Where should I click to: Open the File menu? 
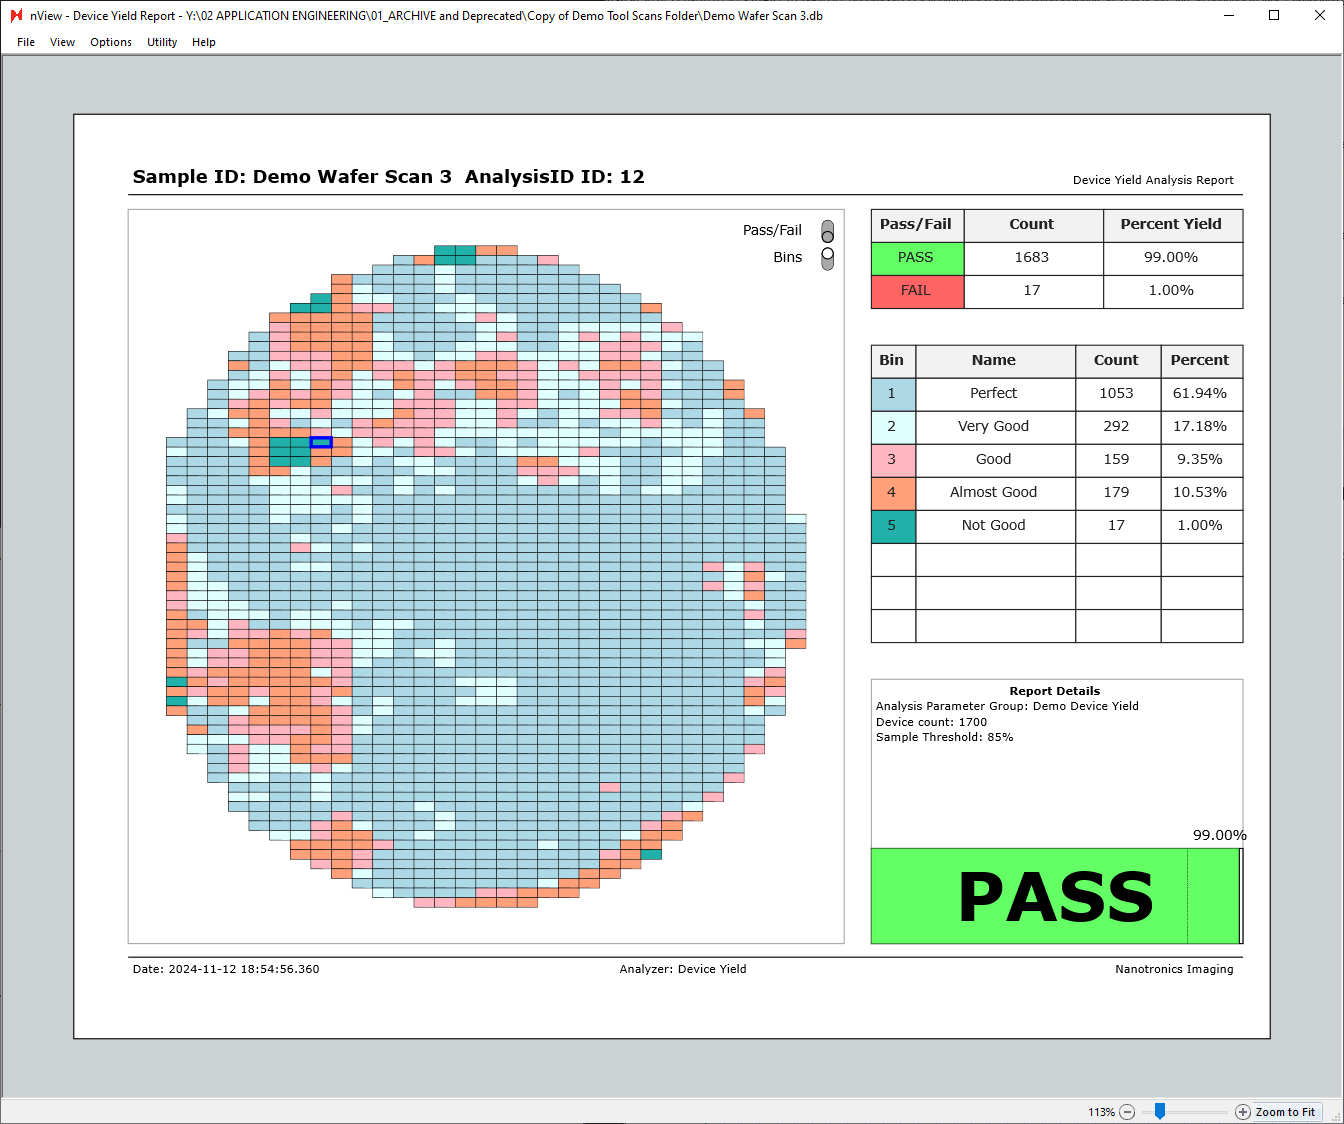tap(26, 42)
